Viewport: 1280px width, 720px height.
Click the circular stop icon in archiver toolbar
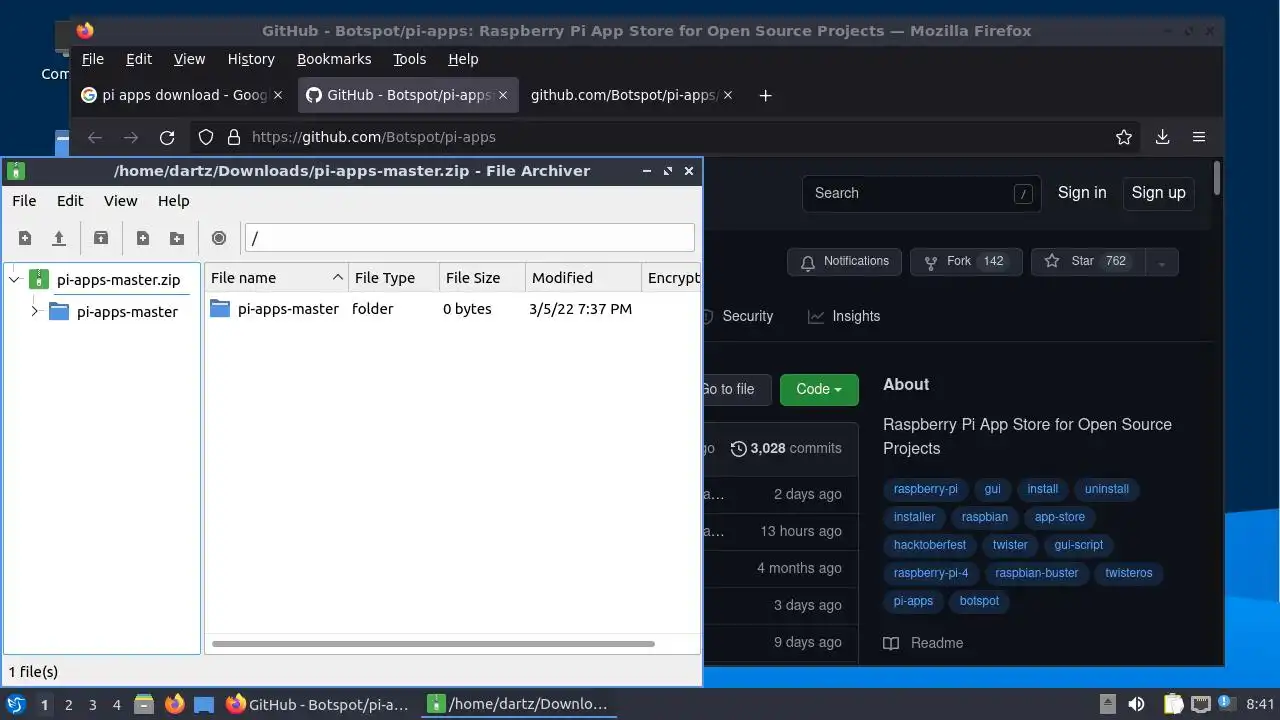[219, 238]
